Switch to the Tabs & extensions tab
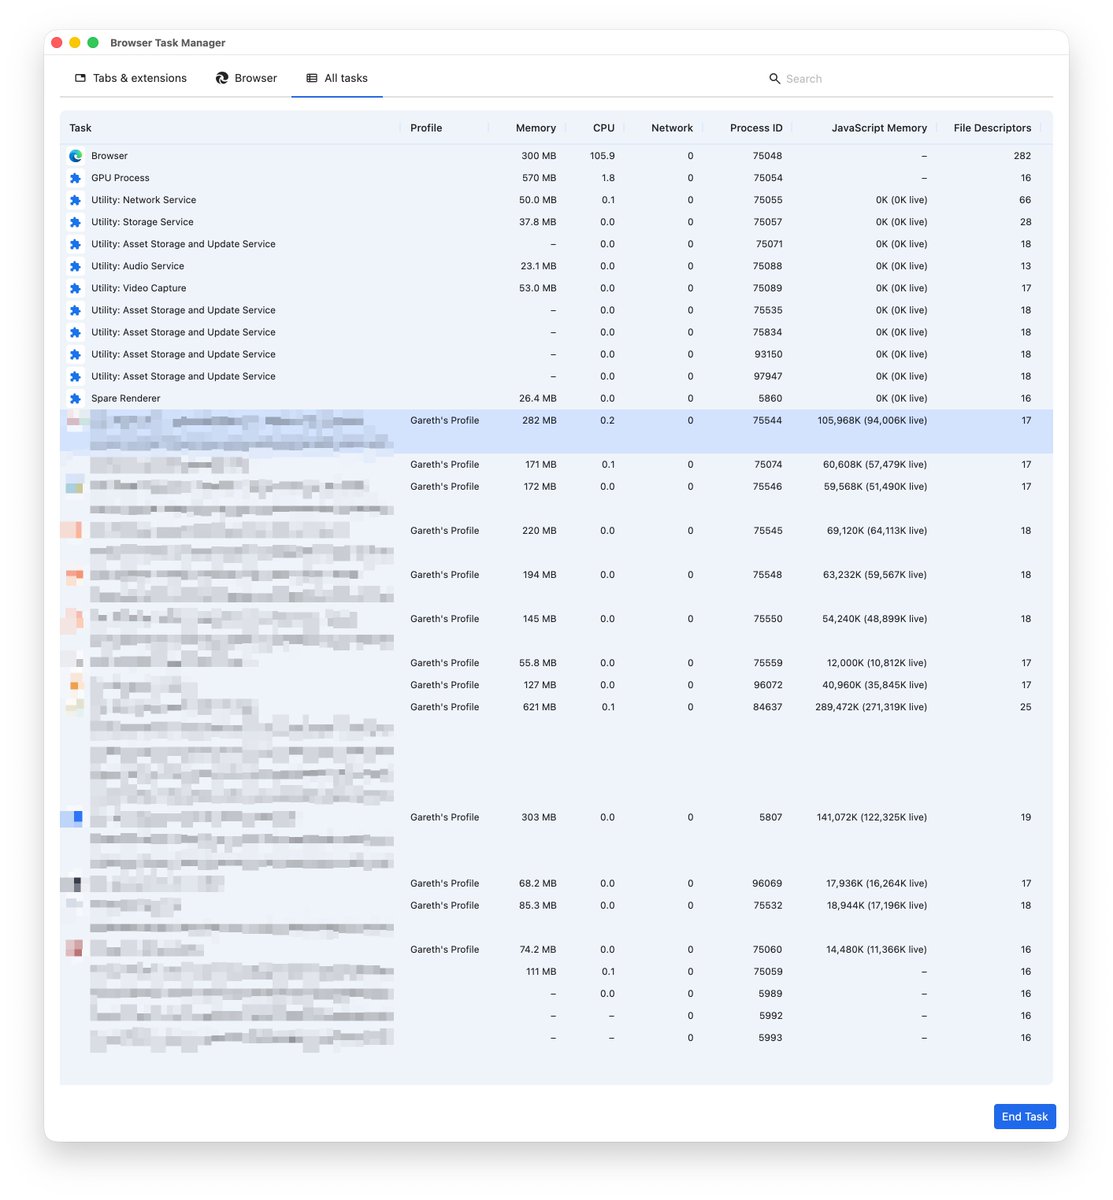The image size is (1113, 1200). point(131,78)
